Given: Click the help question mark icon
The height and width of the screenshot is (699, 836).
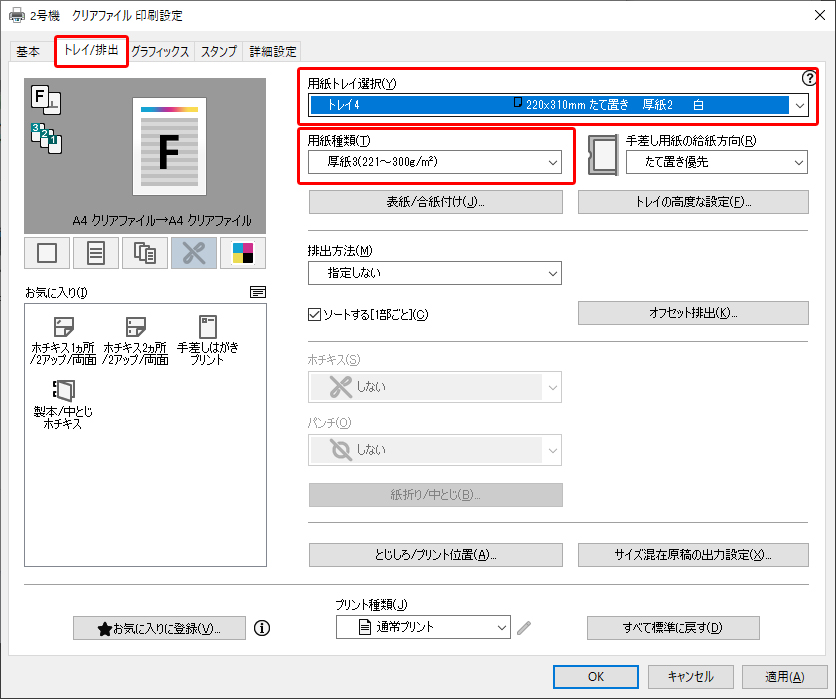Looking at the screenshot, I should click(810, 78).
